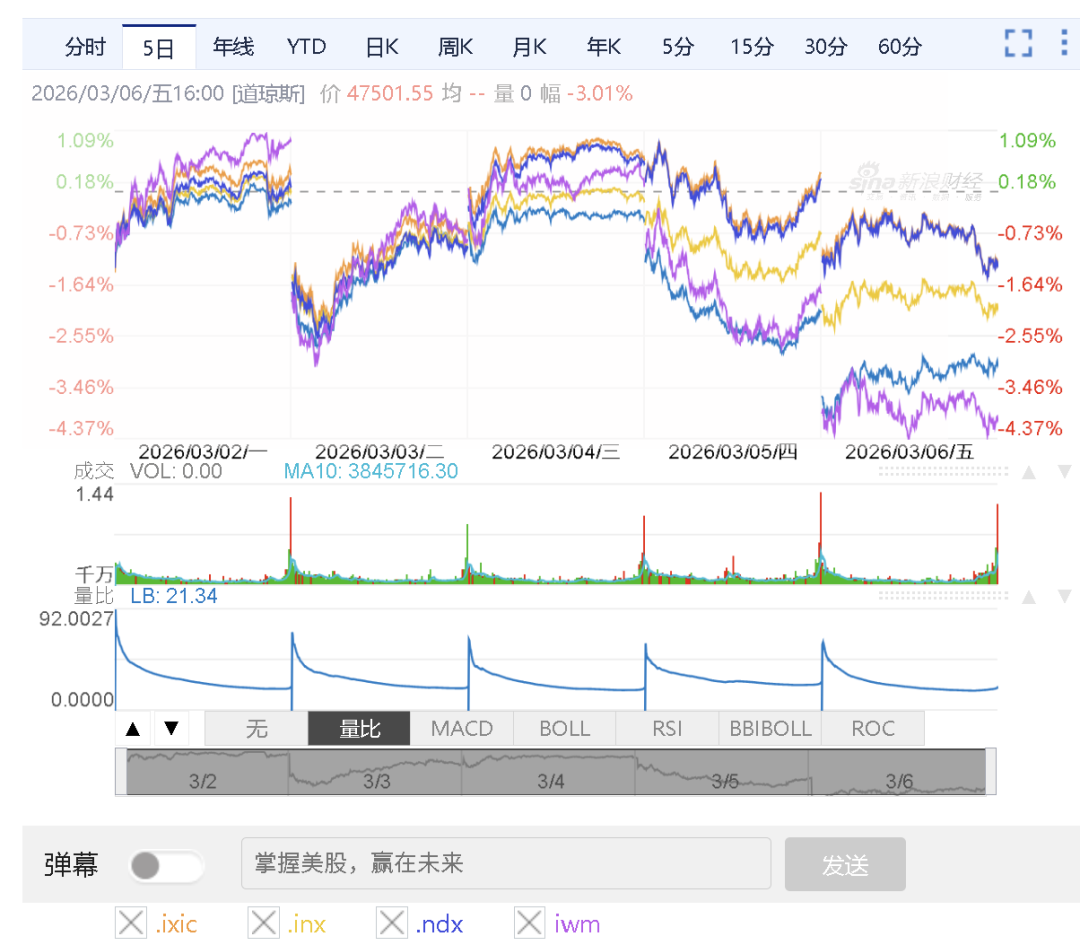This screenshot has width=1080, height=945.
Task: Select the 30分 interval tab
Action: [x=825, y=47]
